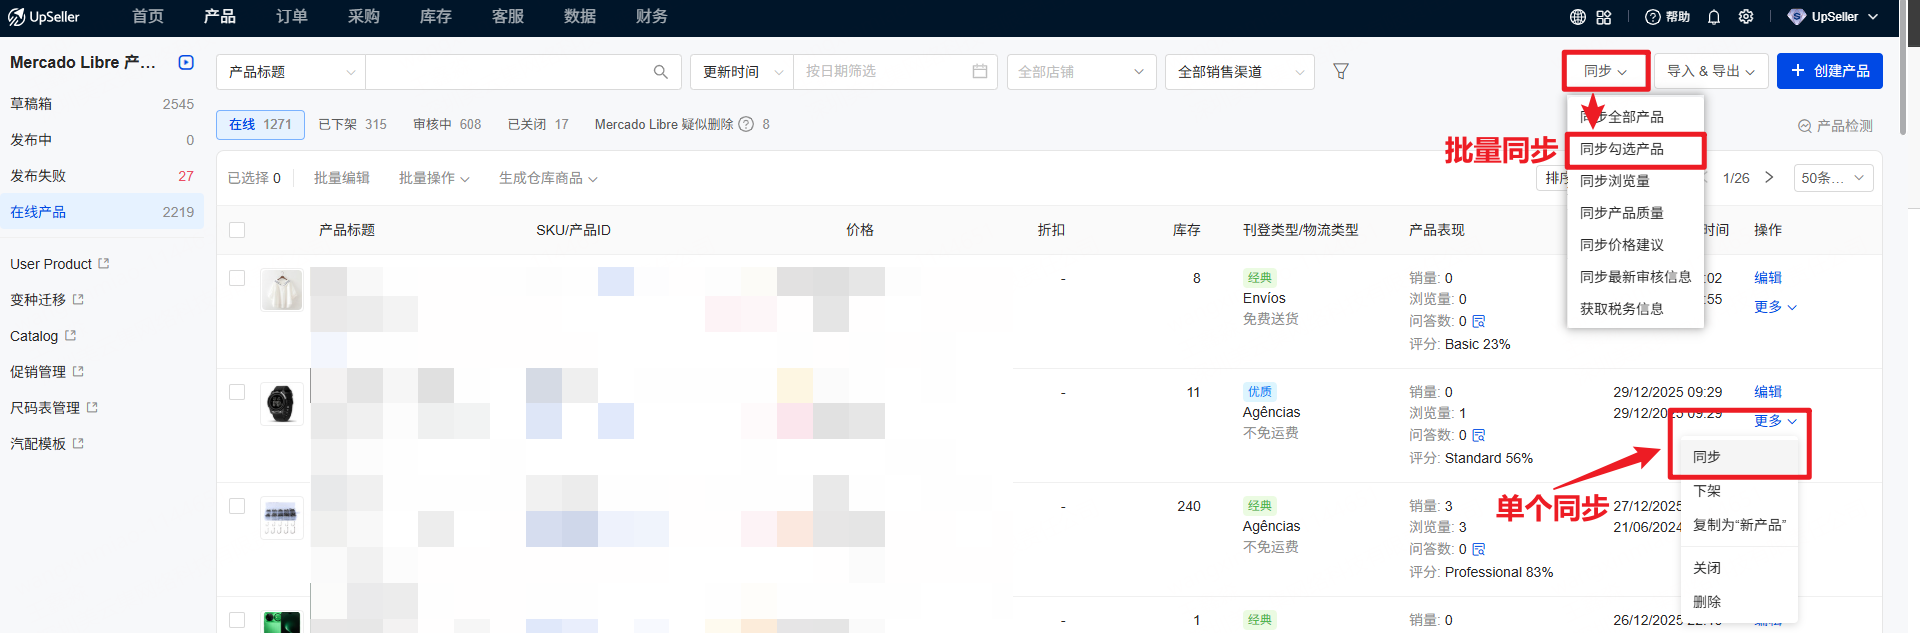Screen dimensions: 1920x633
Task: Open the apps grid icon
Action: click(x=1604, y=17)
